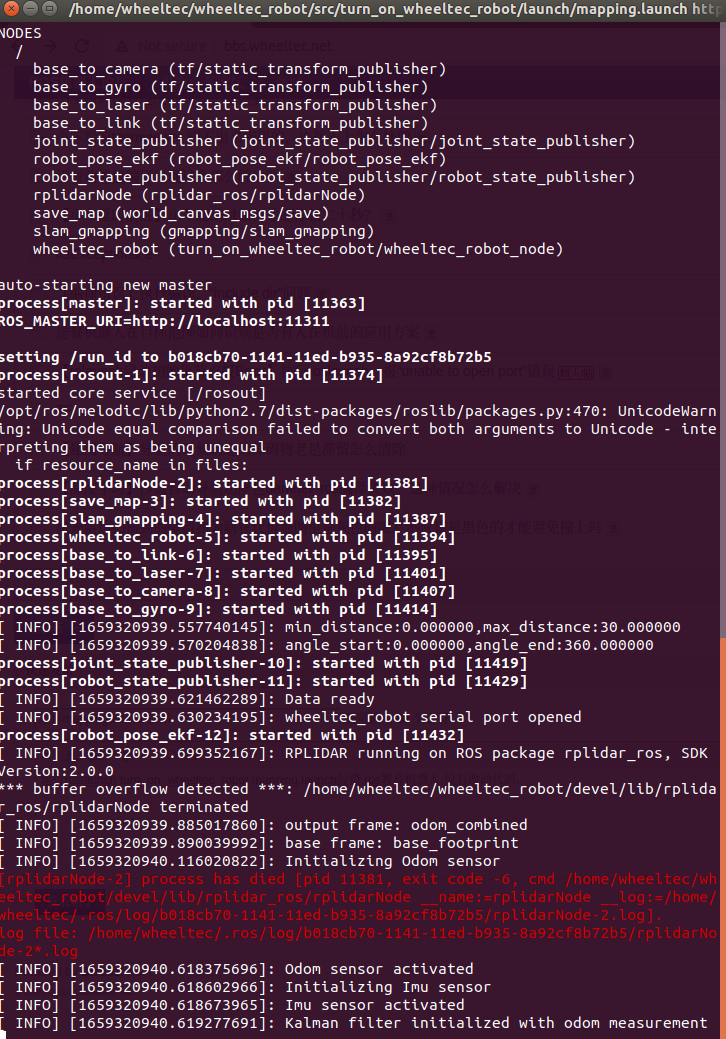Click the scrollbar track above the thumb
Screen dimensions: 726x1039
[723, 329]
